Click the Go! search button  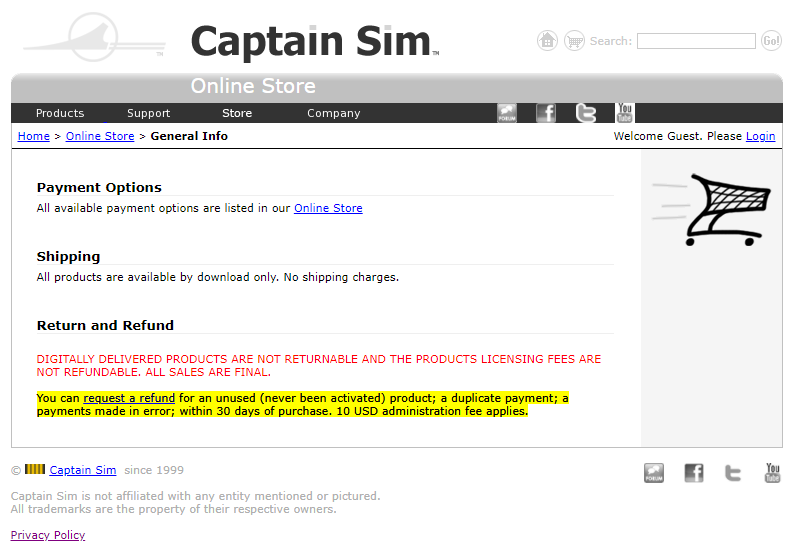pos(771,41)
